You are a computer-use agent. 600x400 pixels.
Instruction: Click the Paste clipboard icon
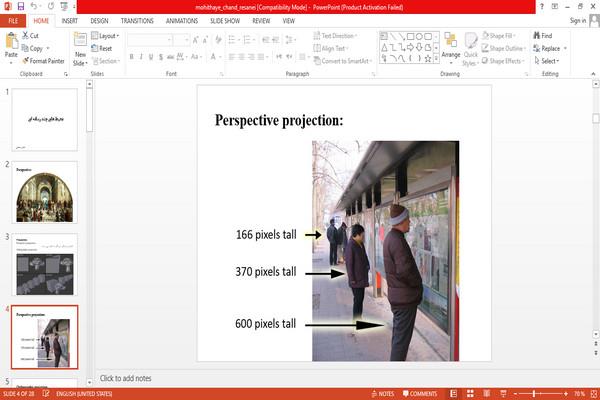click(11, 41)
